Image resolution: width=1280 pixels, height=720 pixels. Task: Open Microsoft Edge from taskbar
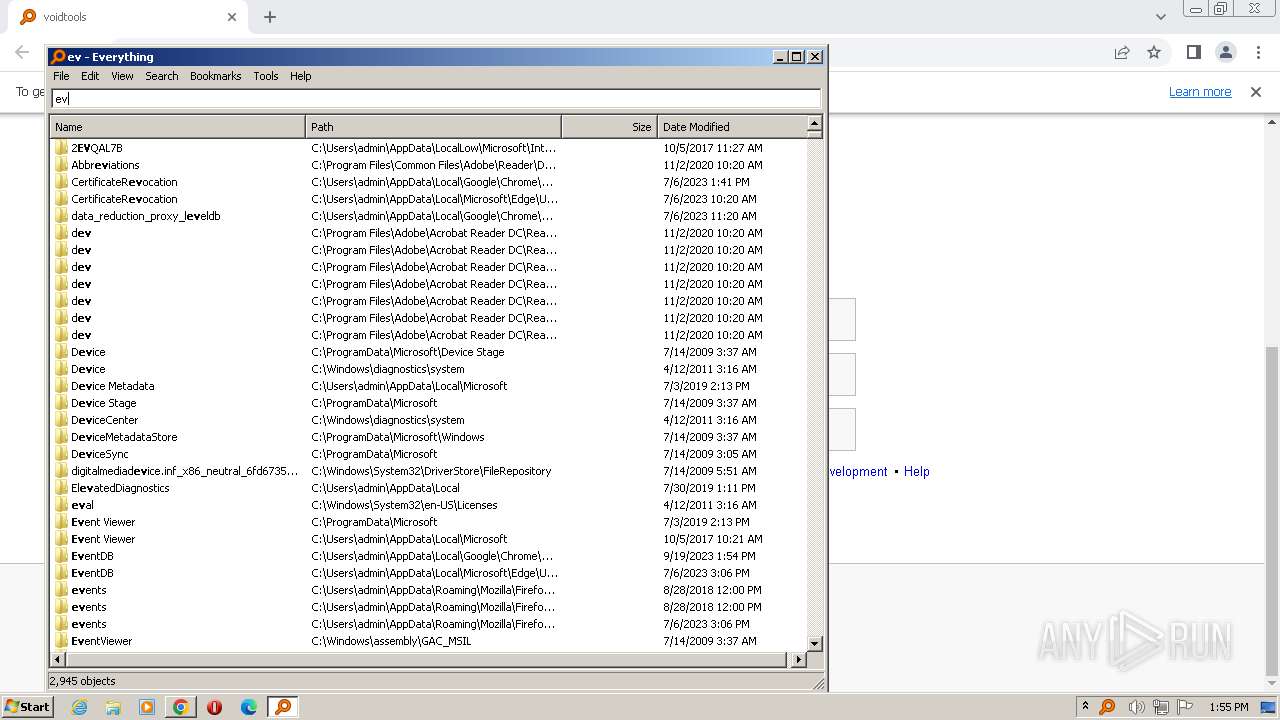coord(249,707)
